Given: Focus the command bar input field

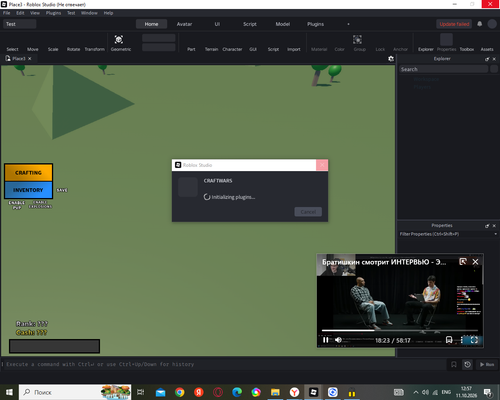Looking at the screenshot, I should point(223,364).
